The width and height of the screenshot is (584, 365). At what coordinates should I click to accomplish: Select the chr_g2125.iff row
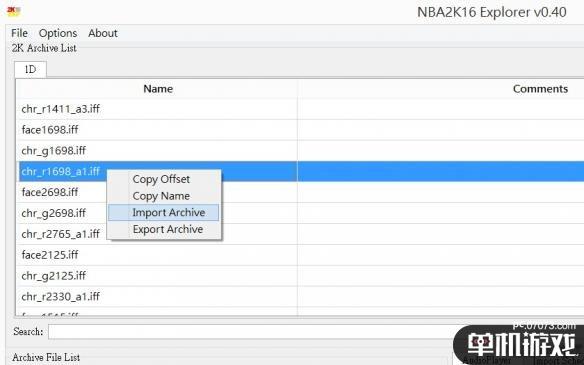click(x=300, y=276)
